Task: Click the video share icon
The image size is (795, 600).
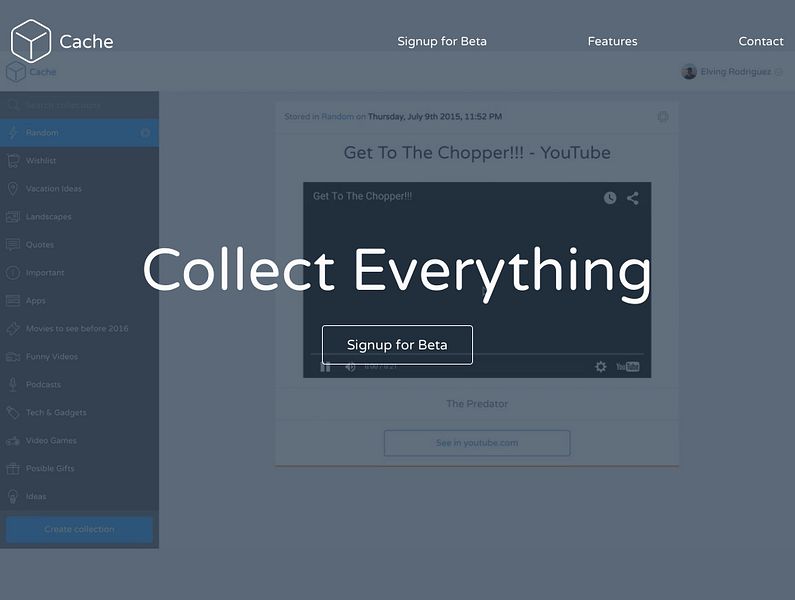Action: [x=633, y=198]
